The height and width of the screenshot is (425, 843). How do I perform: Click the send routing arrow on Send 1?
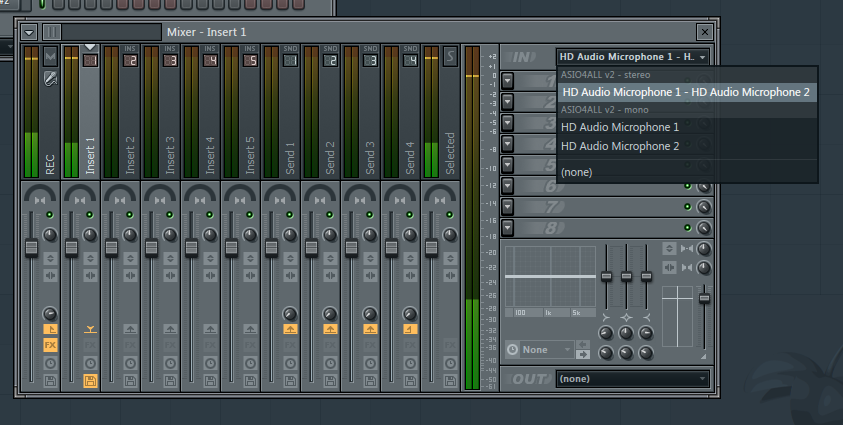290,328
